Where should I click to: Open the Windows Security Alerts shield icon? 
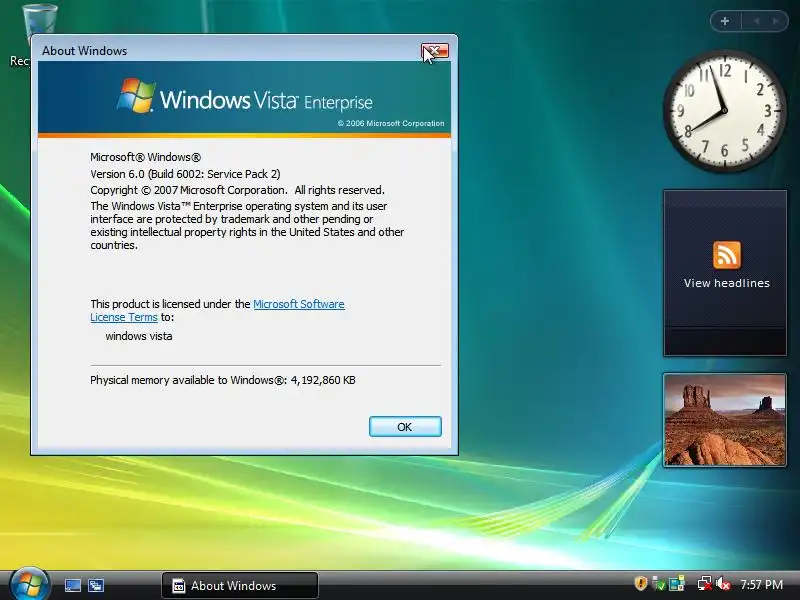tap(641, 583)
